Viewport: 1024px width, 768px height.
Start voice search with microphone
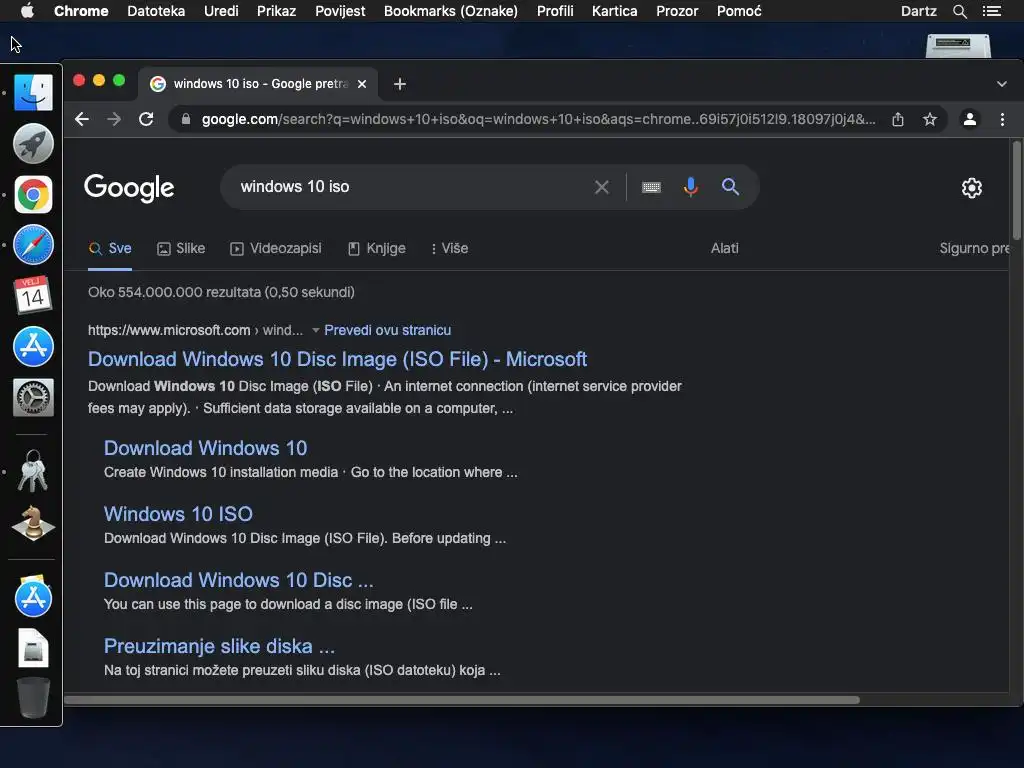point(690,187)
